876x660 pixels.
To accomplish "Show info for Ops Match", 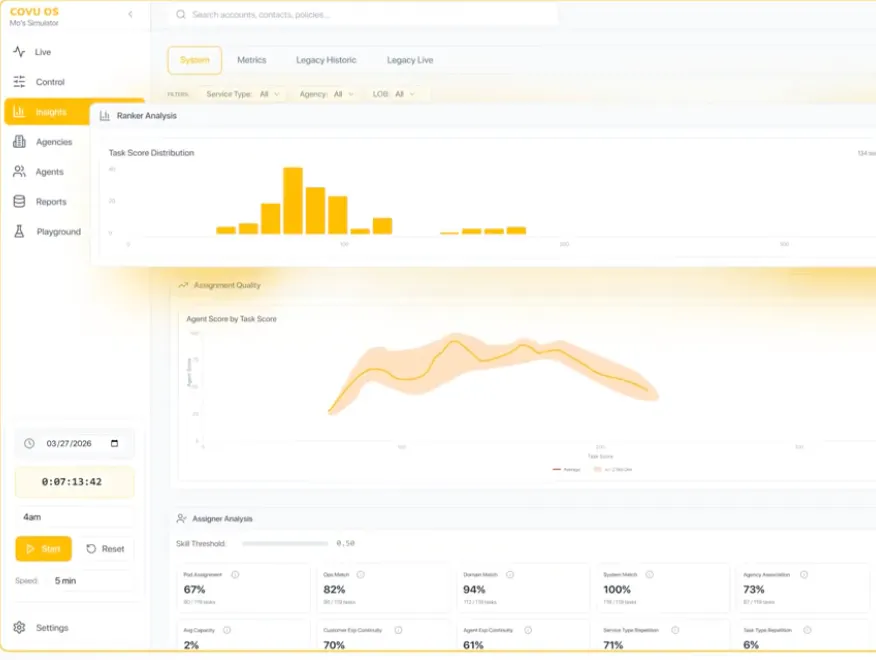I will (x=361, y=574).
